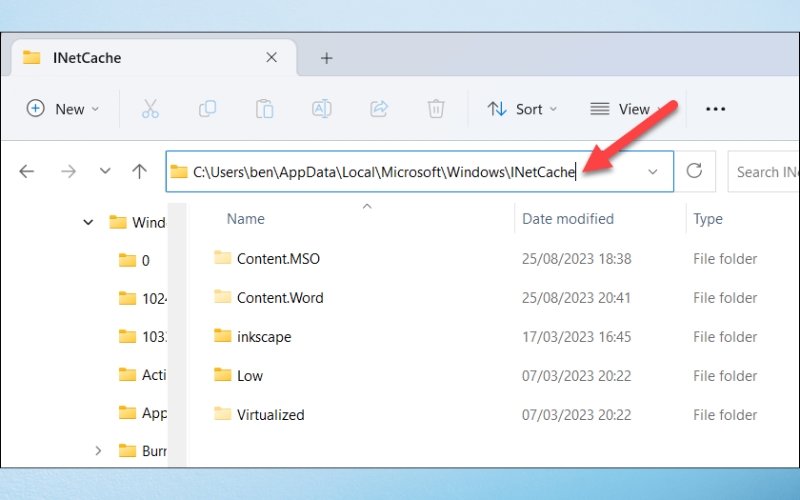Add a new tab
The image size is (800, 500).
pos(326,58)
